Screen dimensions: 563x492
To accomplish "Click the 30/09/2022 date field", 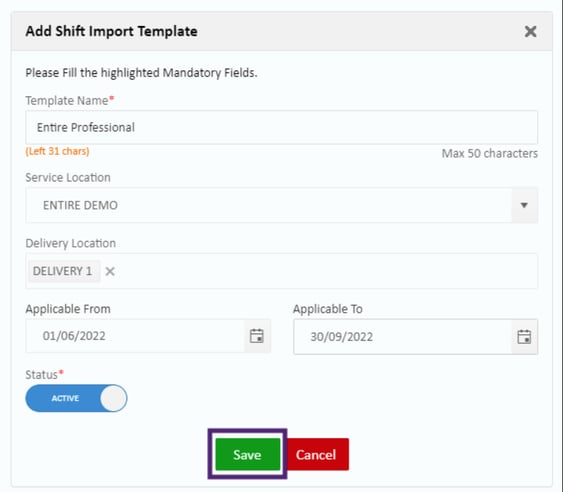I will [x=403, y=337].
